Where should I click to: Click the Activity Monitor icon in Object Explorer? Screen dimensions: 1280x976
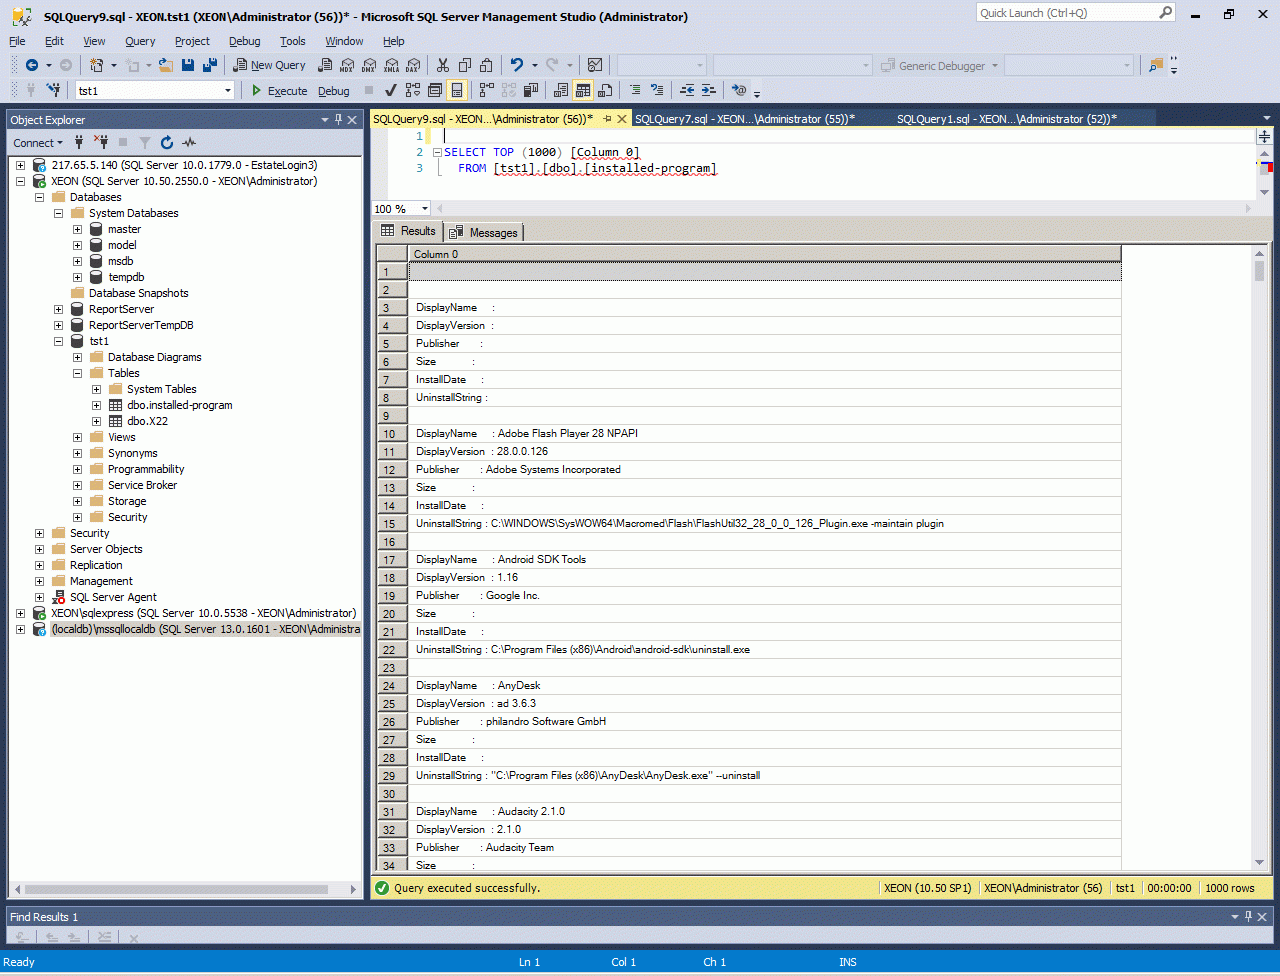click(189, 143)
